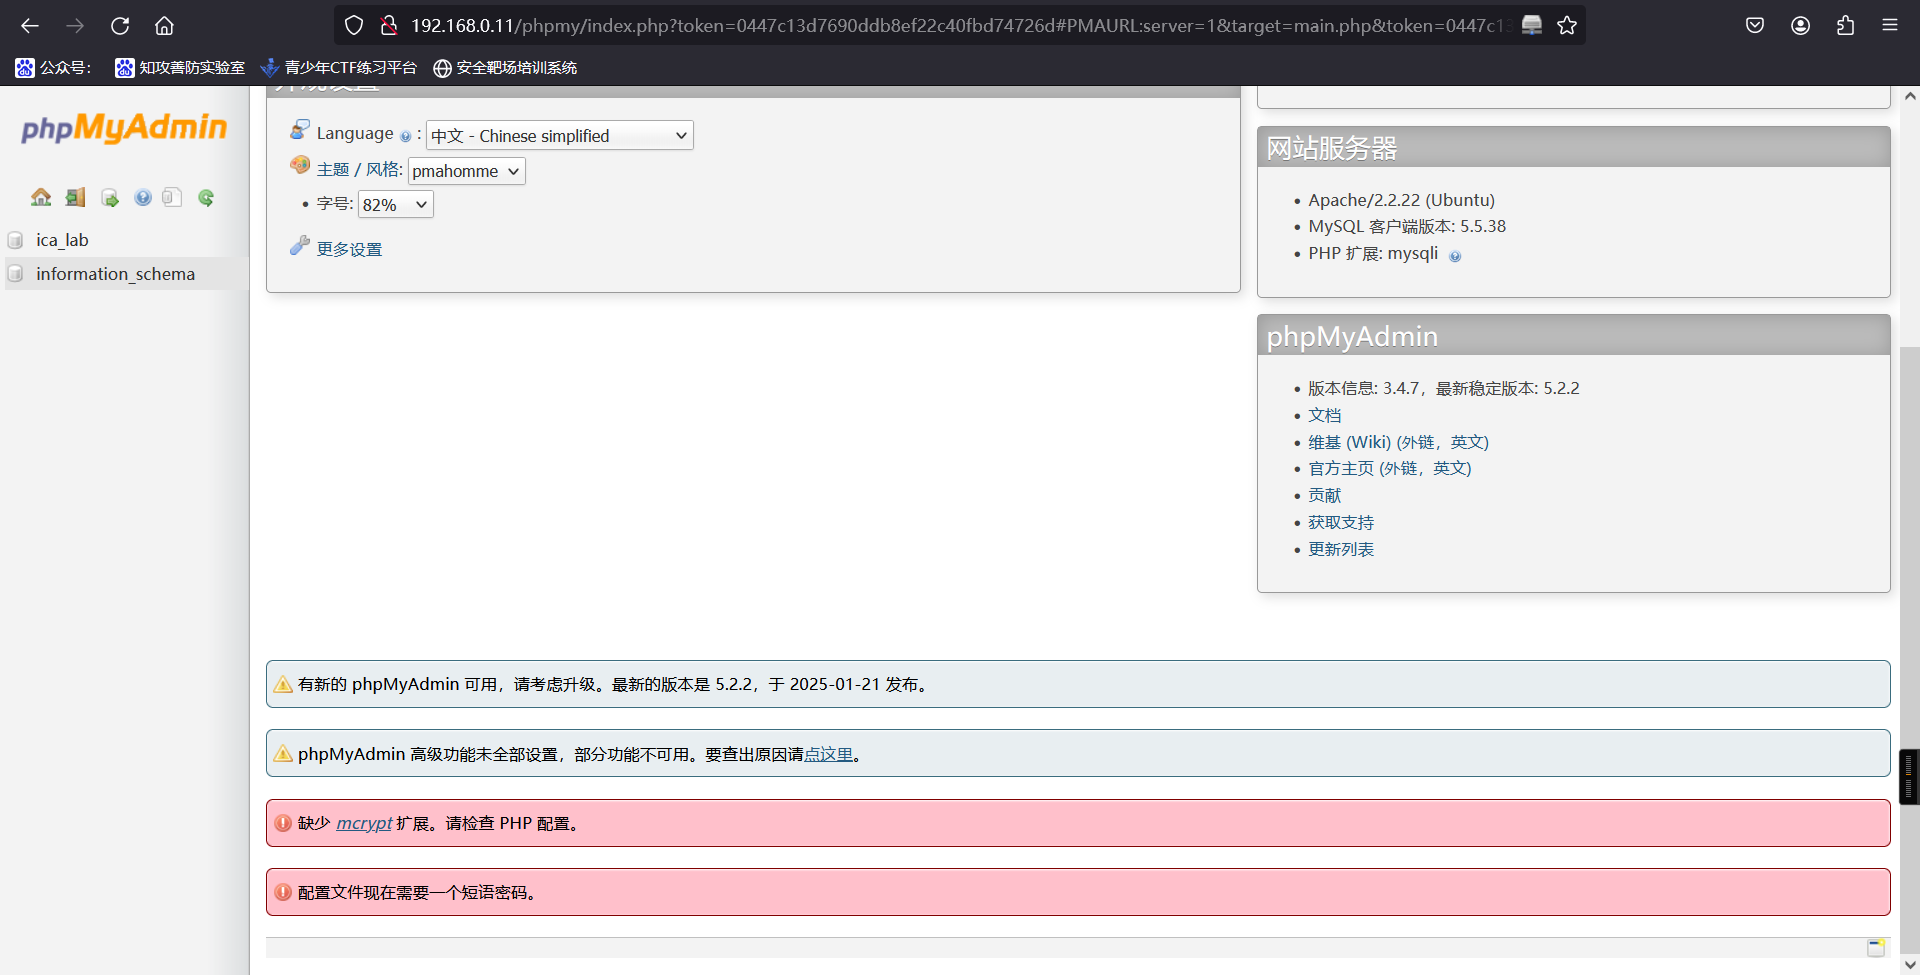This screenshot has height=975, width=1920.
Task: Click the database cylinder icon beside ica_lab
Action: (15, 240)
